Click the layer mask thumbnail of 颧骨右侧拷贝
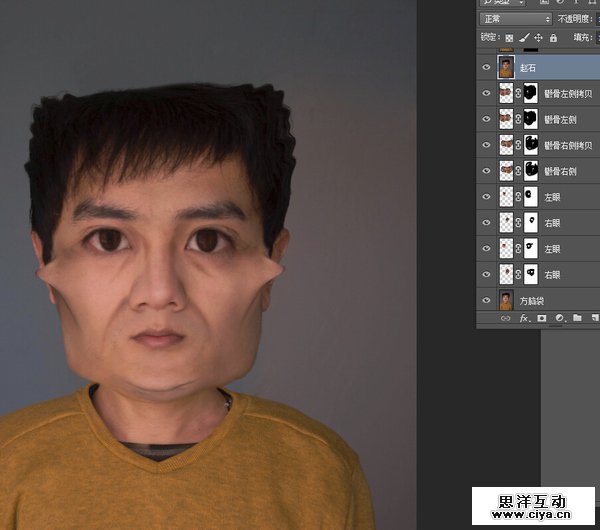This screenshot has height=530, width=600. pos(531,145)
